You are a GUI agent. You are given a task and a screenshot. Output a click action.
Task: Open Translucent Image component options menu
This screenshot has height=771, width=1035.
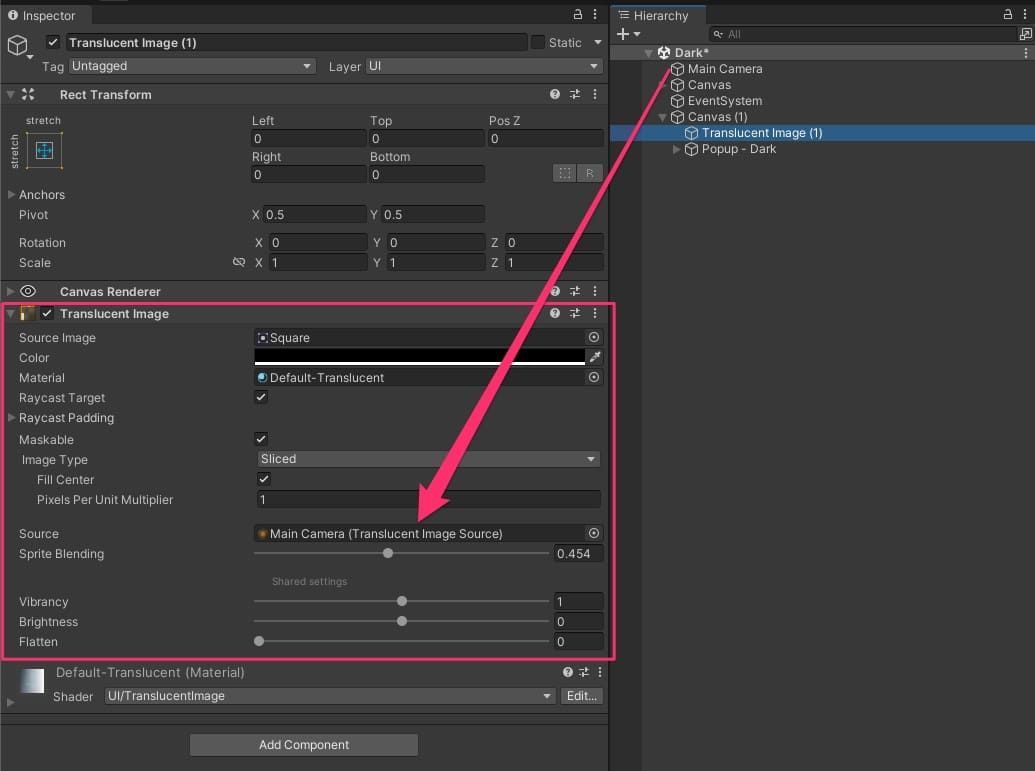pos(595,313)
